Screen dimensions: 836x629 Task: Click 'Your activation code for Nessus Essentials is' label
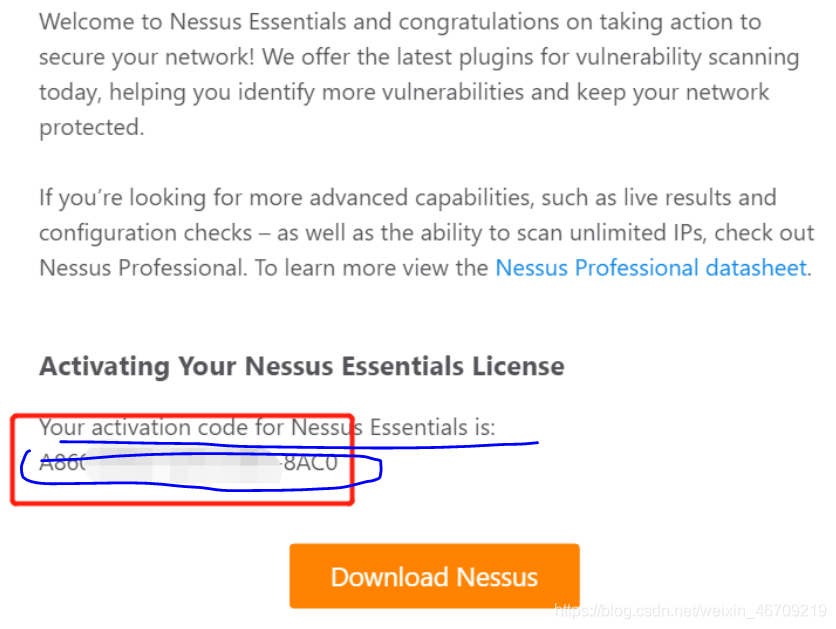[267, 428]
